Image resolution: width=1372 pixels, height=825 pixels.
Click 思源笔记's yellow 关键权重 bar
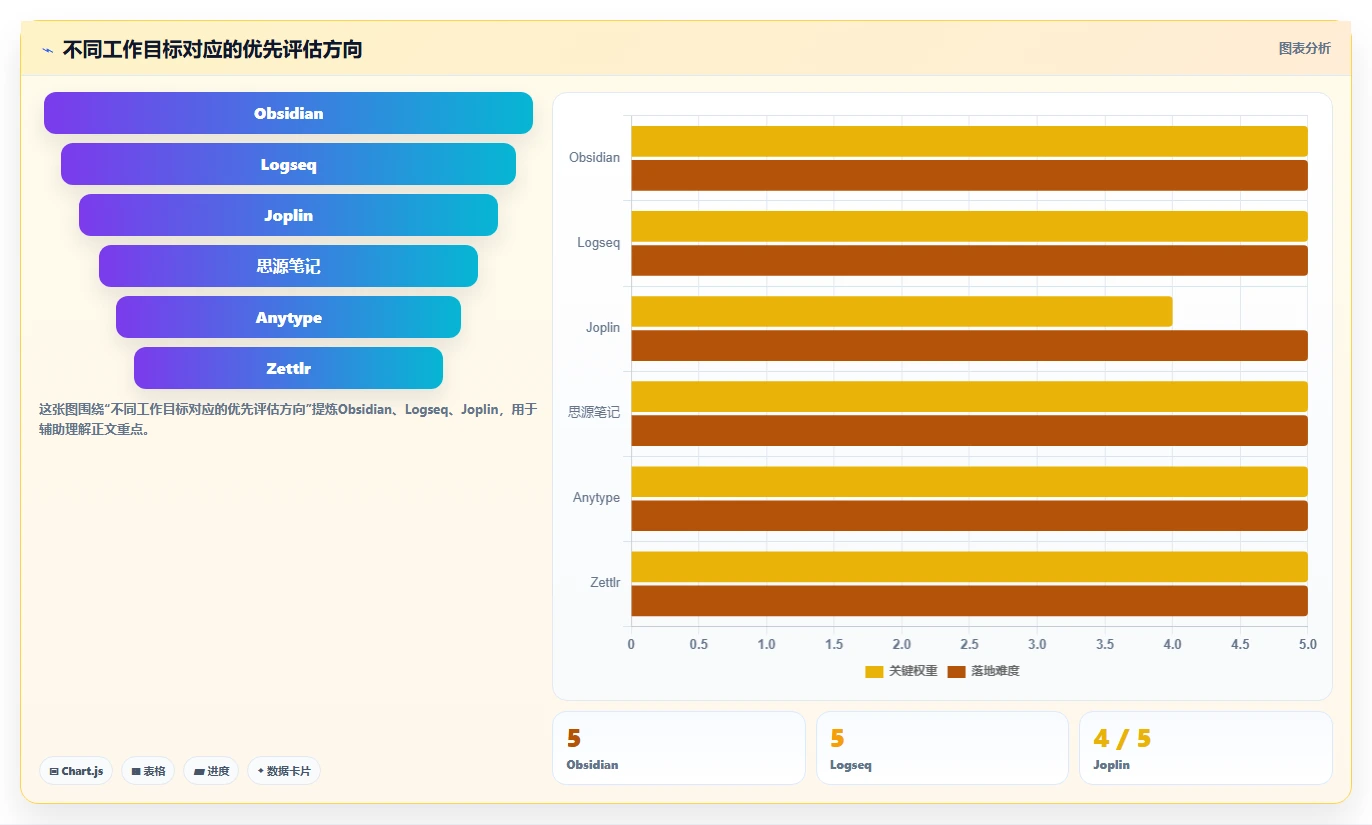[x=969, y=396]
